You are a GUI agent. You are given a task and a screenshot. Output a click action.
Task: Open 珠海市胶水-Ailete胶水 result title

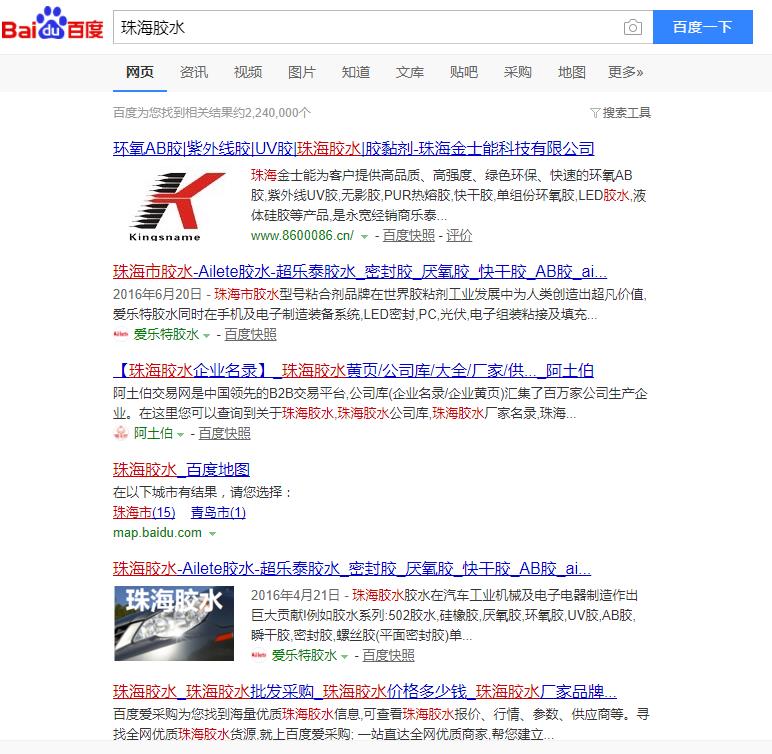click(x=360, y=271)
